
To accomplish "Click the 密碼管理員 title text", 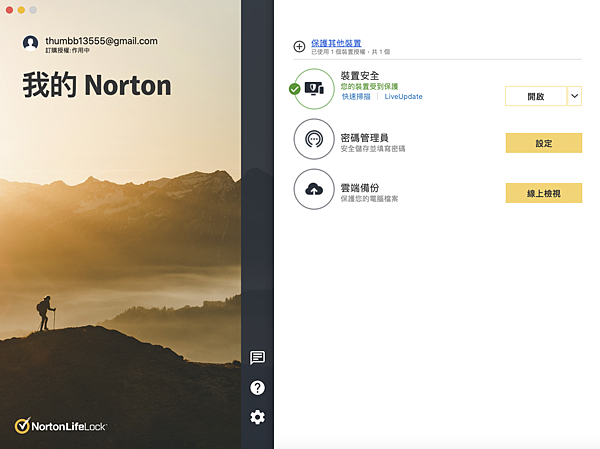I will (x=364, y=138).
